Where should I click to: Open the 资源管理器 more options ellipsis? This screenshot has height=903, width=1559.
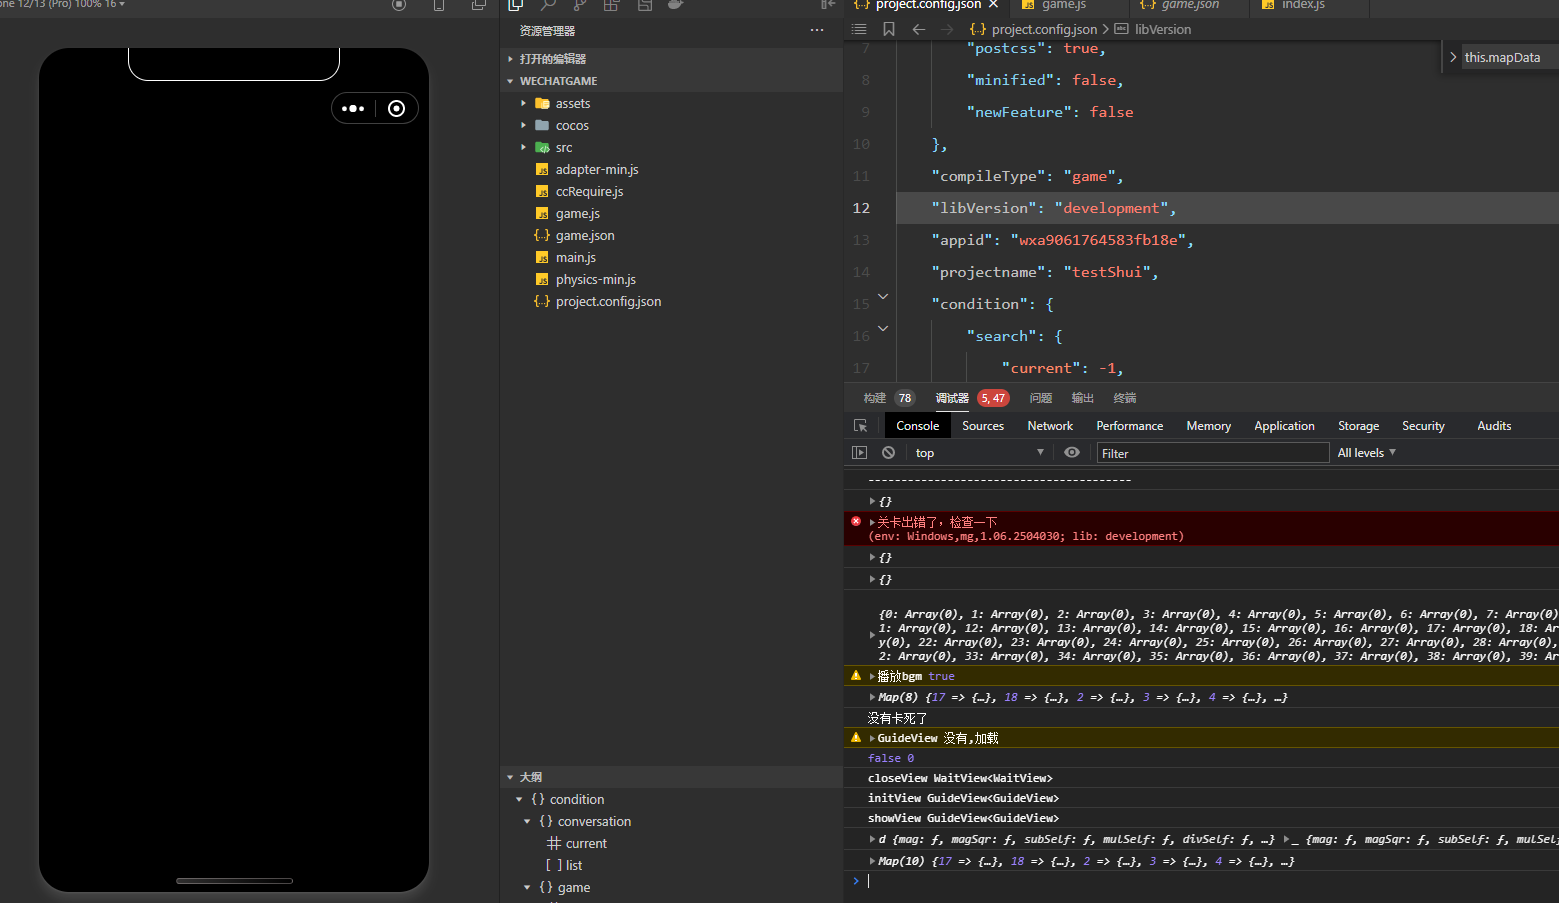pos(817,30)
